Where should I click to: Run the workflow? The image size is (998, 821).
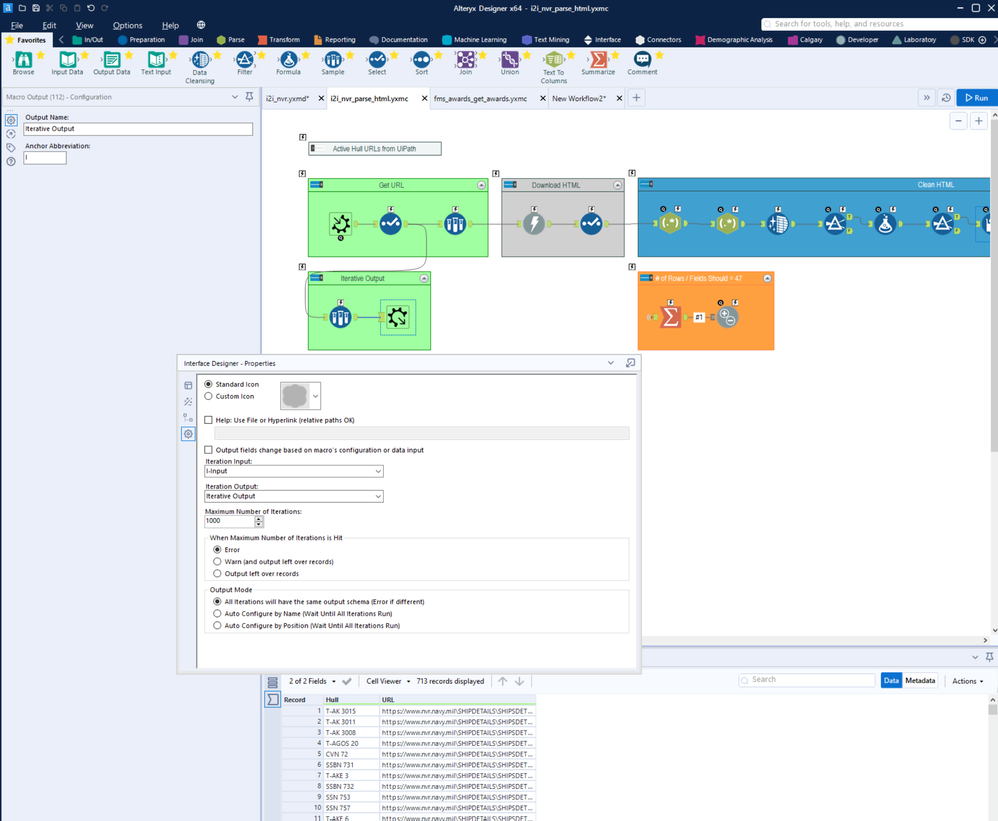pos(977,98)
